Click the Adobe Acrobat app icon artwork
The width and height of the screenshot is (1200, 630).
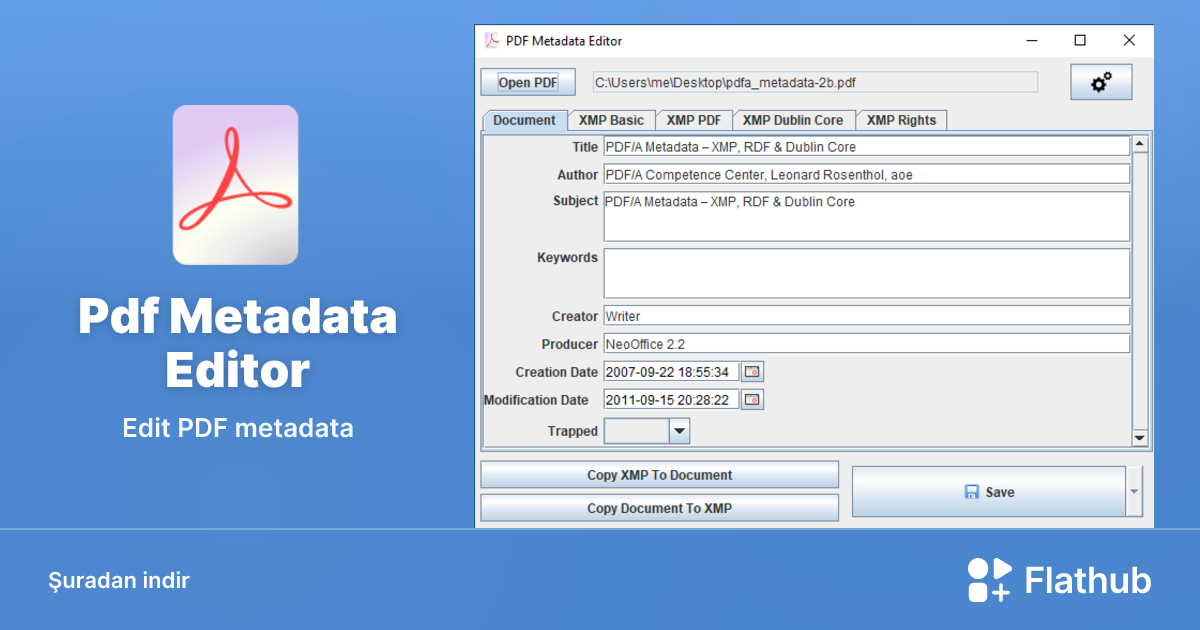236,184
